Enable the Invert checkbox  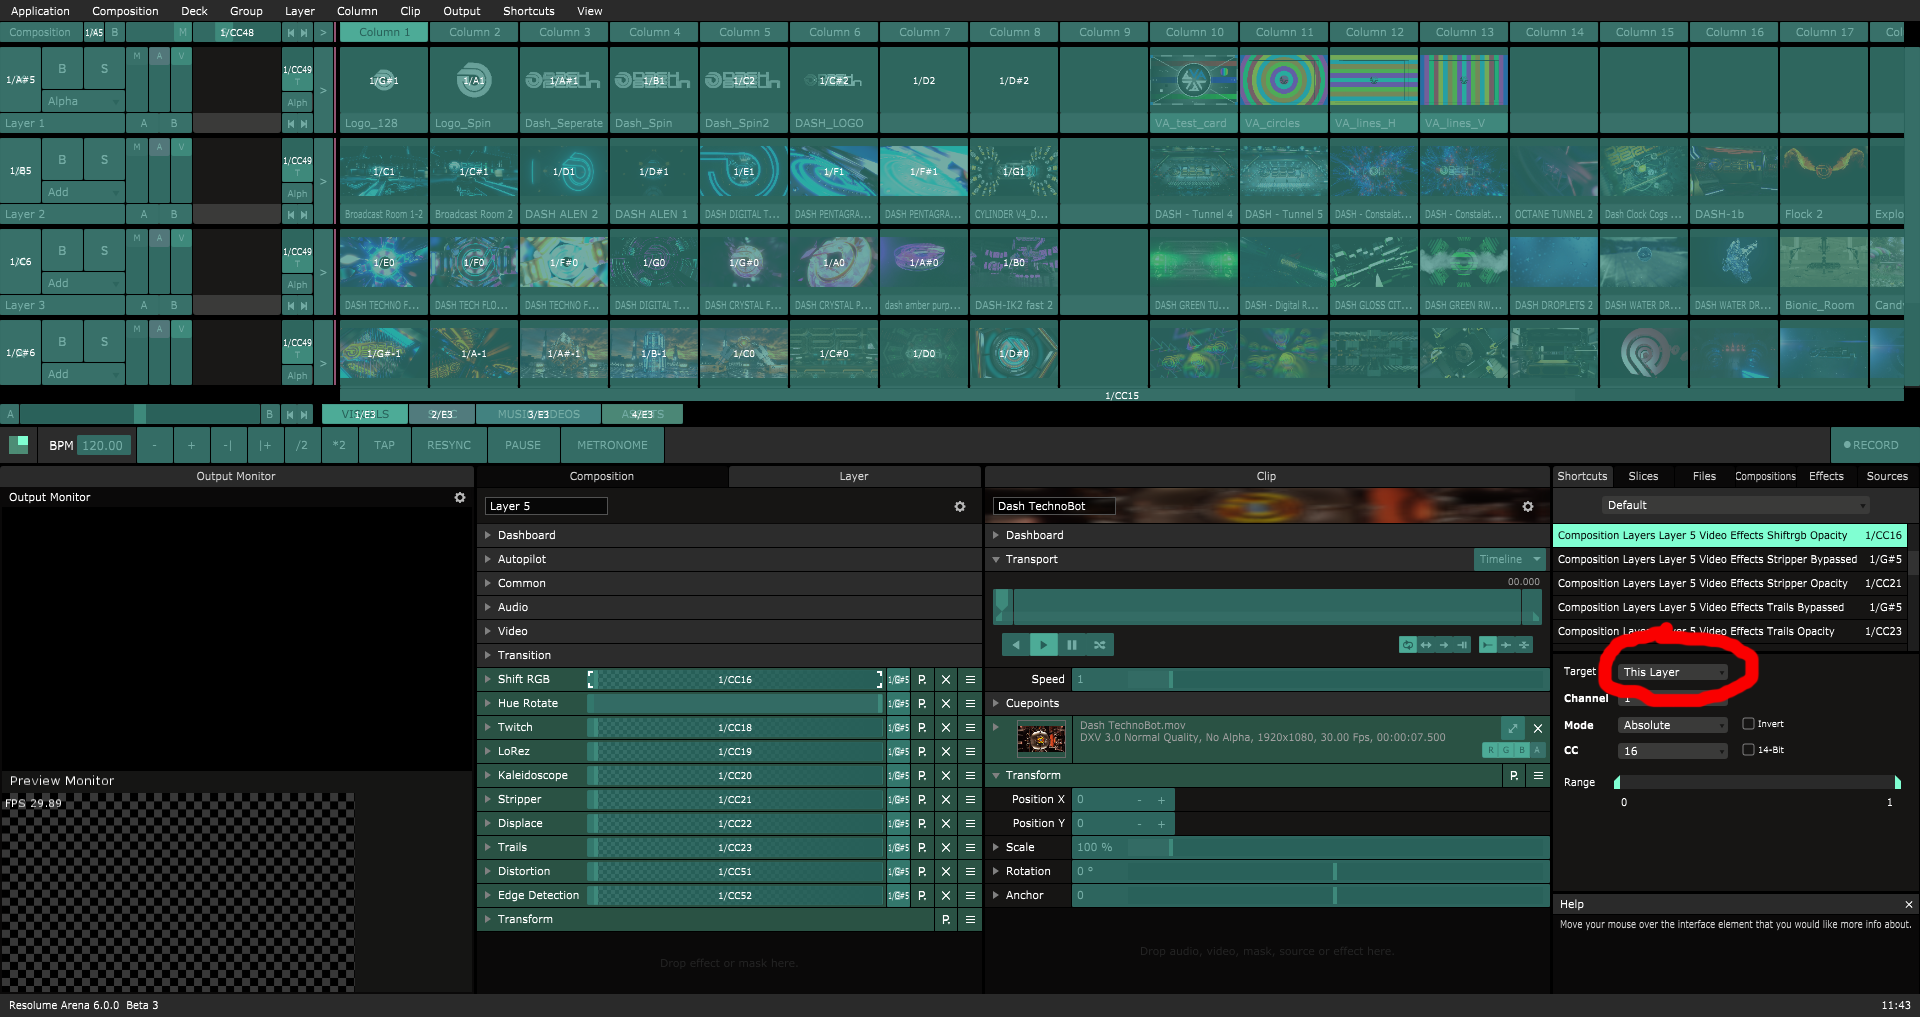tap(1748, 724)
